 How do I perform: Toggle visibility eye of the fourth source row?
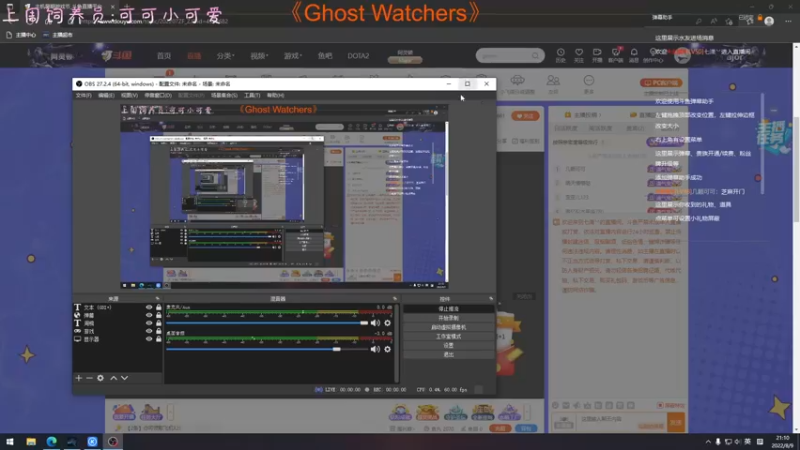(149, 331)
